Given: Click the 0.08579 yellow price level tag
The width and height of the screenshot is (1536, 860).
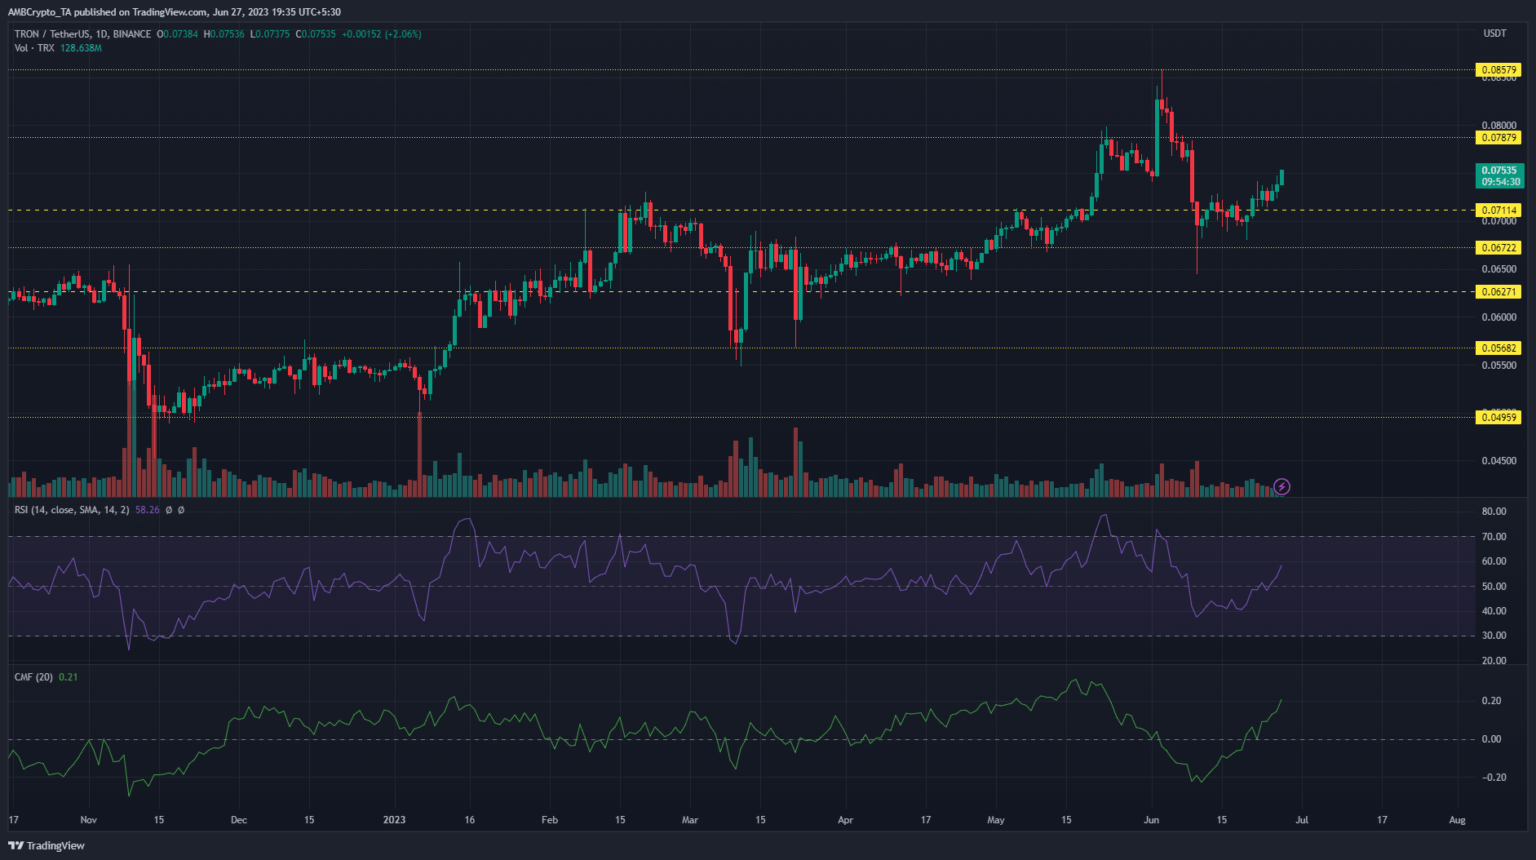Looking at the screenshot, I should click(x=1498, y=70).
